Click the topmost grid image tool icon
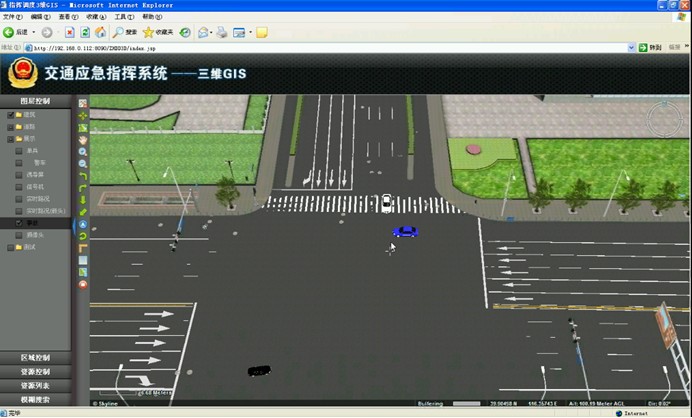Screen dimensions: 692x418 [83, 103]
